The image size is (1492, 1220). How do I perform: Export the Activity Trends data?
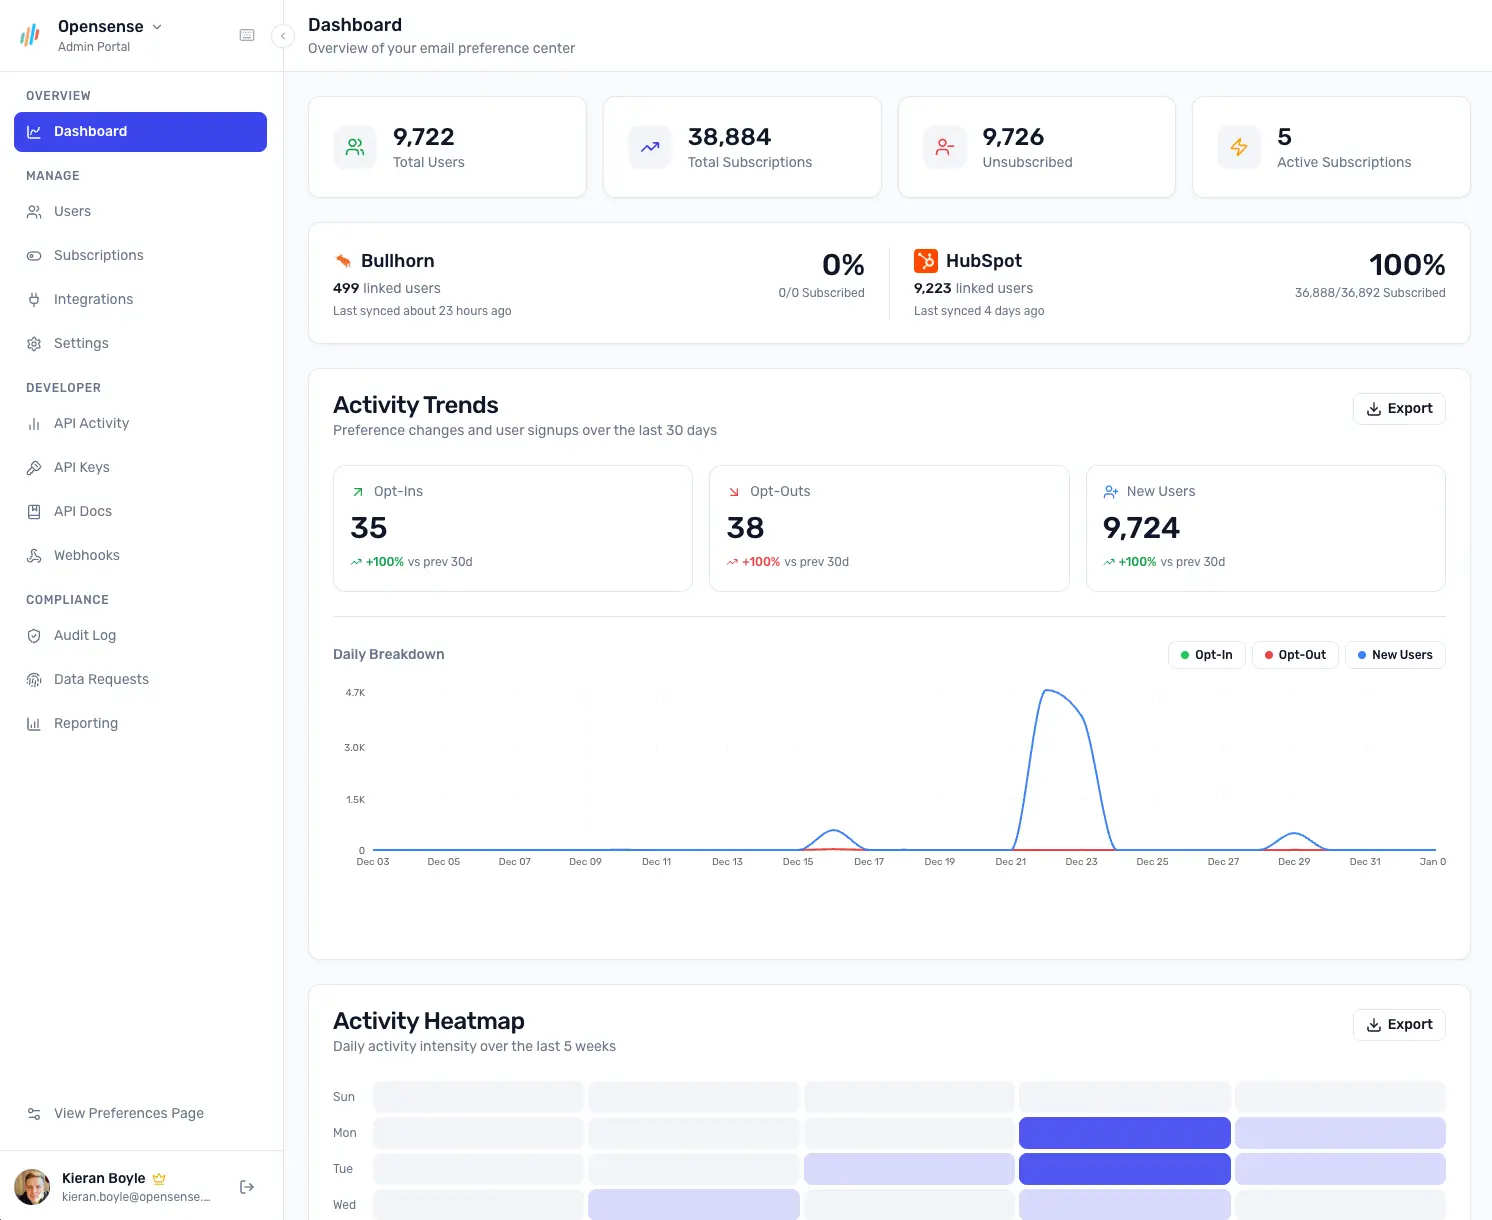(1398, 409)
